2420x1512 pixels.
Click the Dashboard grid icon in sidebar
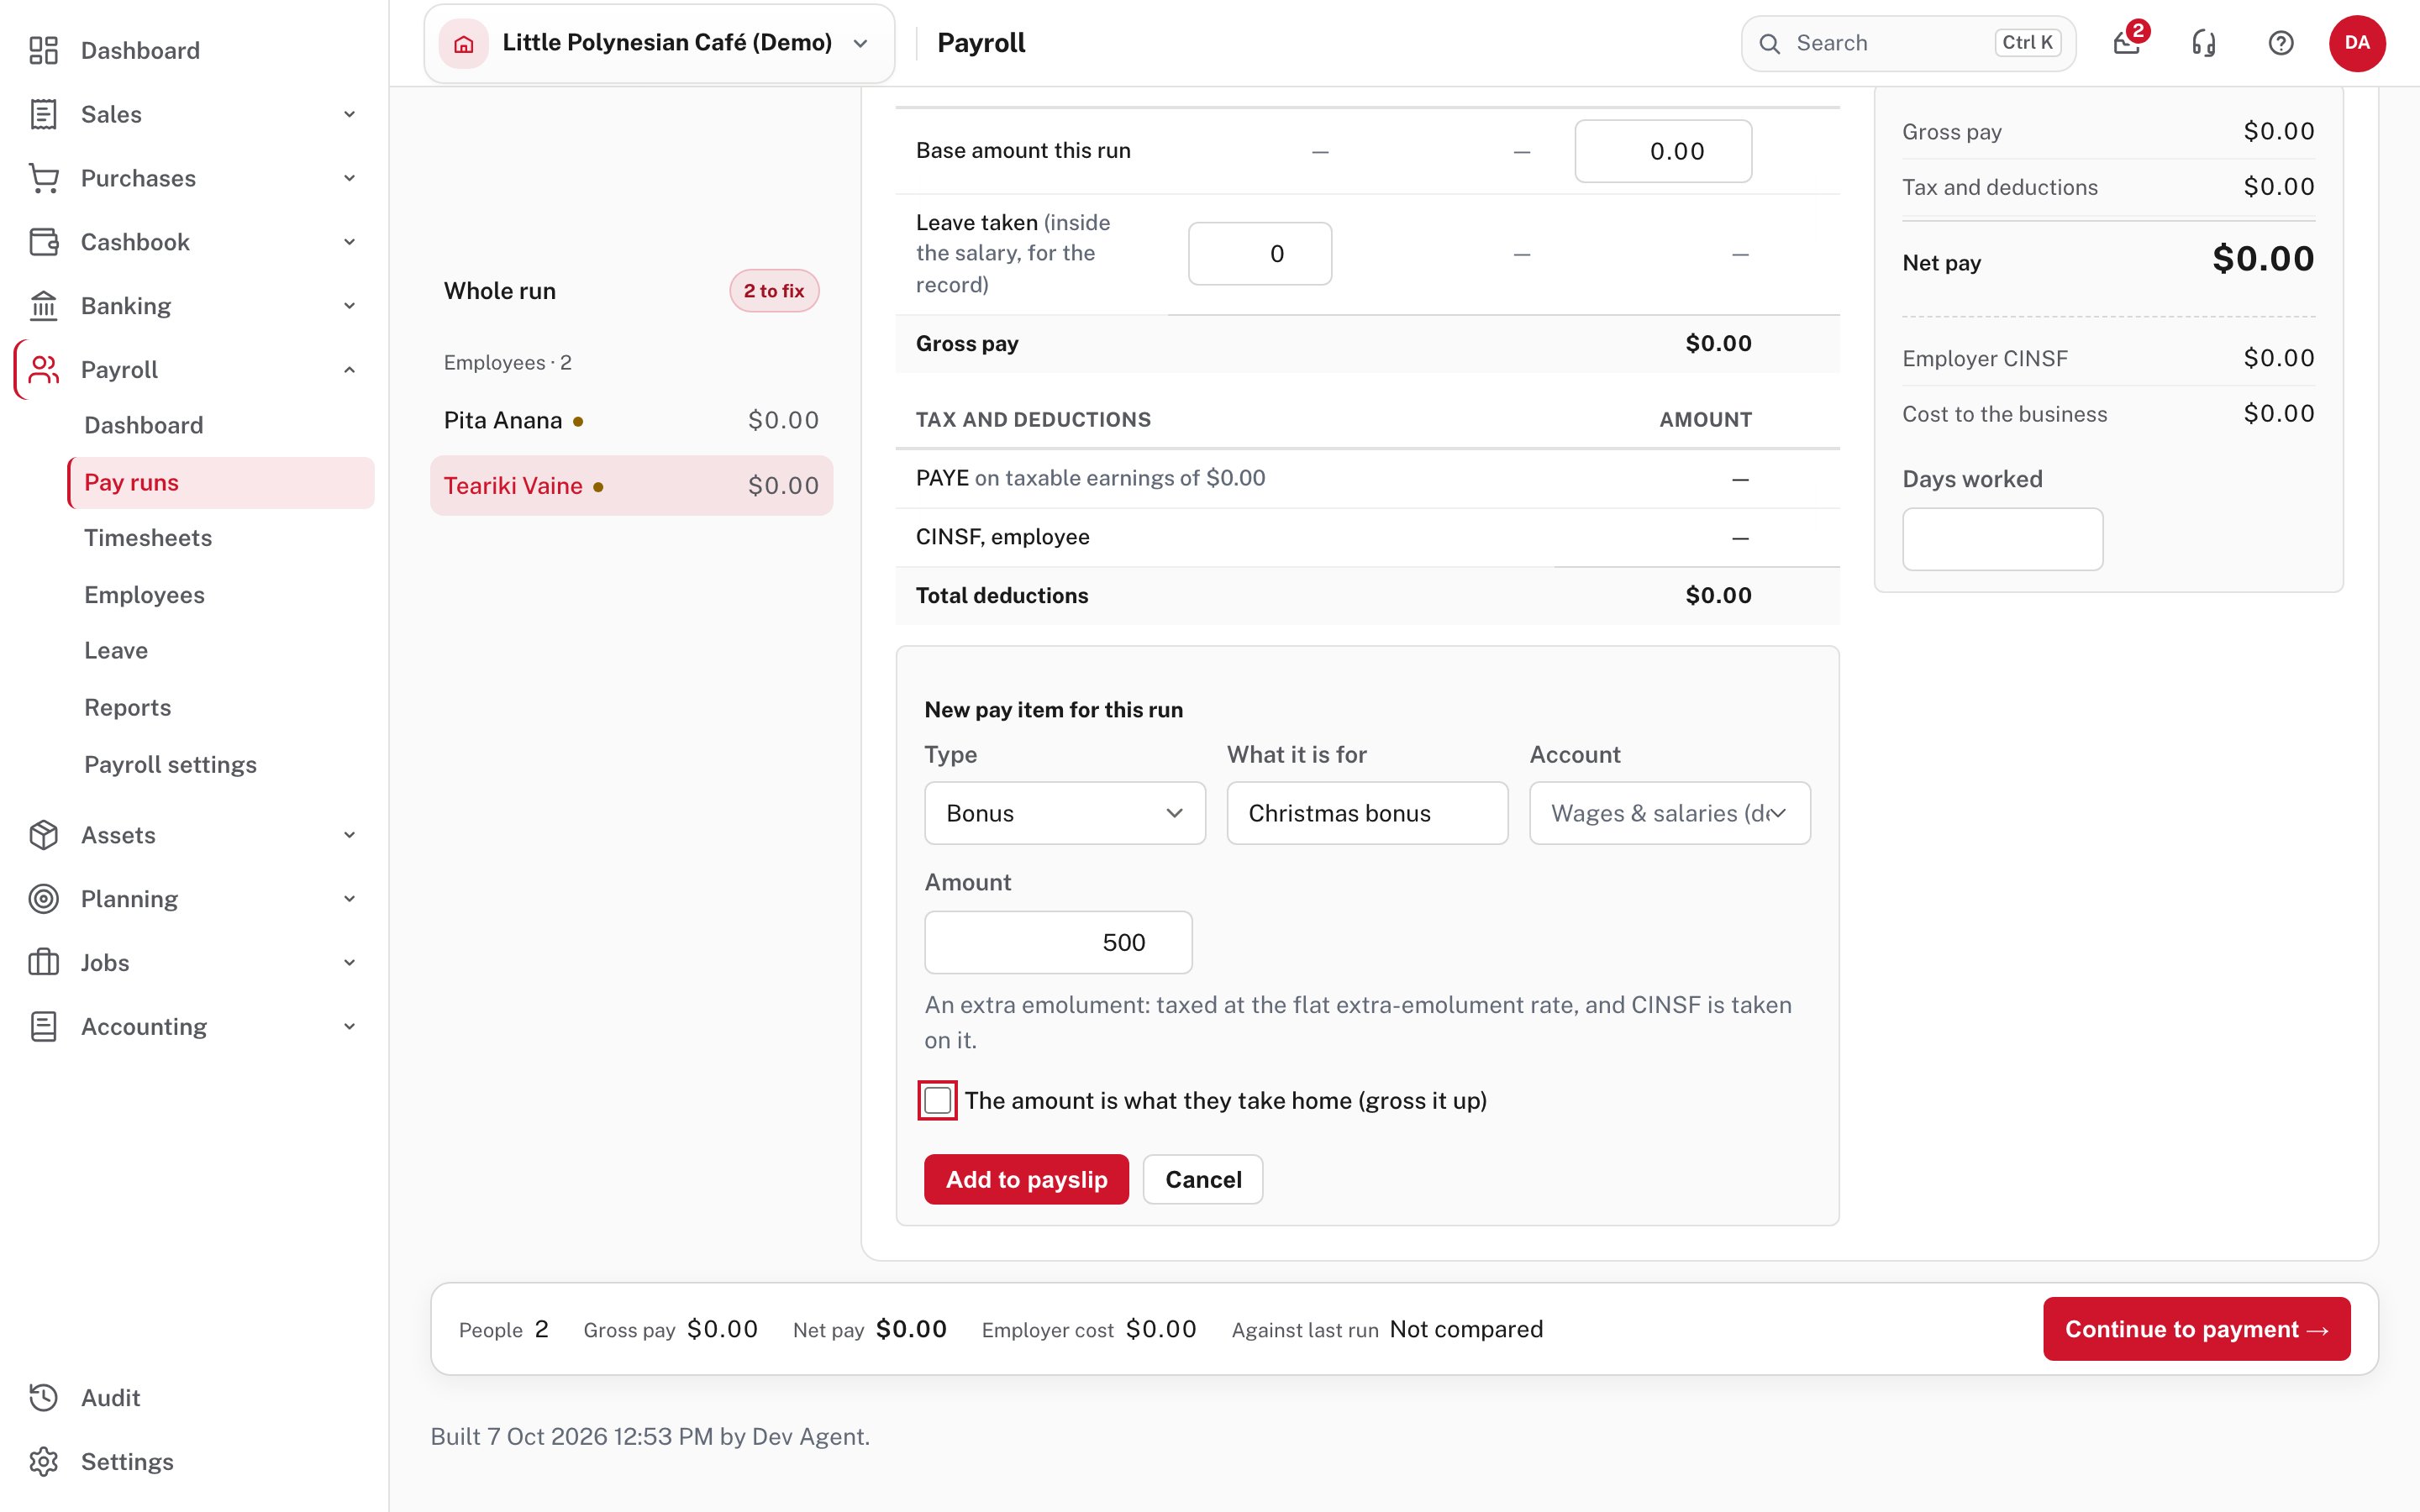pos(43,50)
